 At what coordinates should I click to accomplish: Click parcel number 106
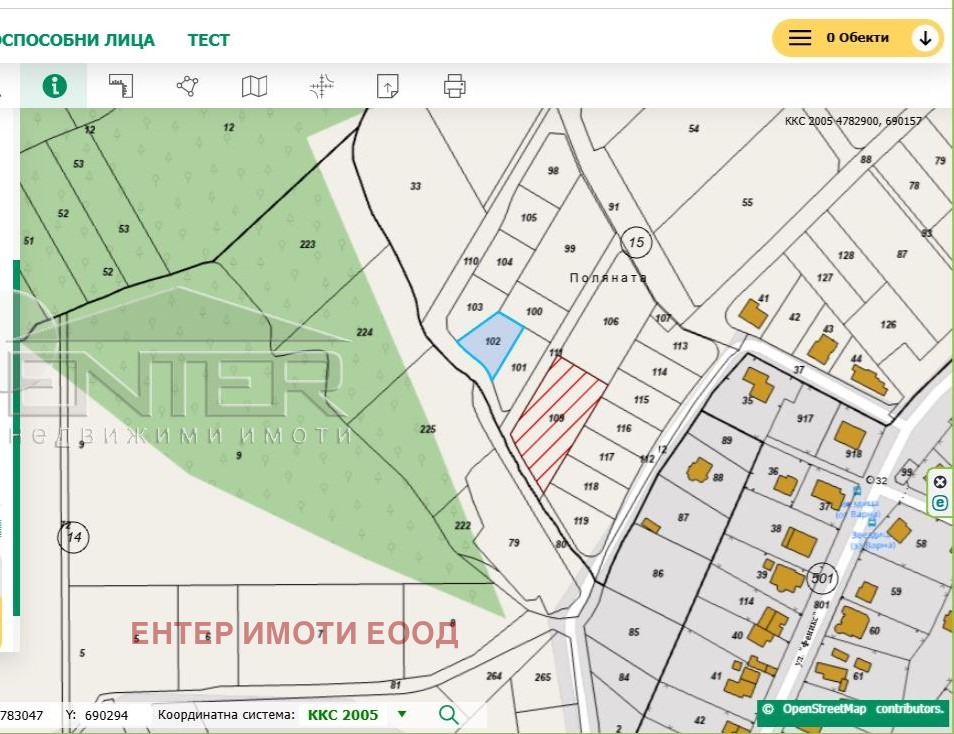point(611,321)
